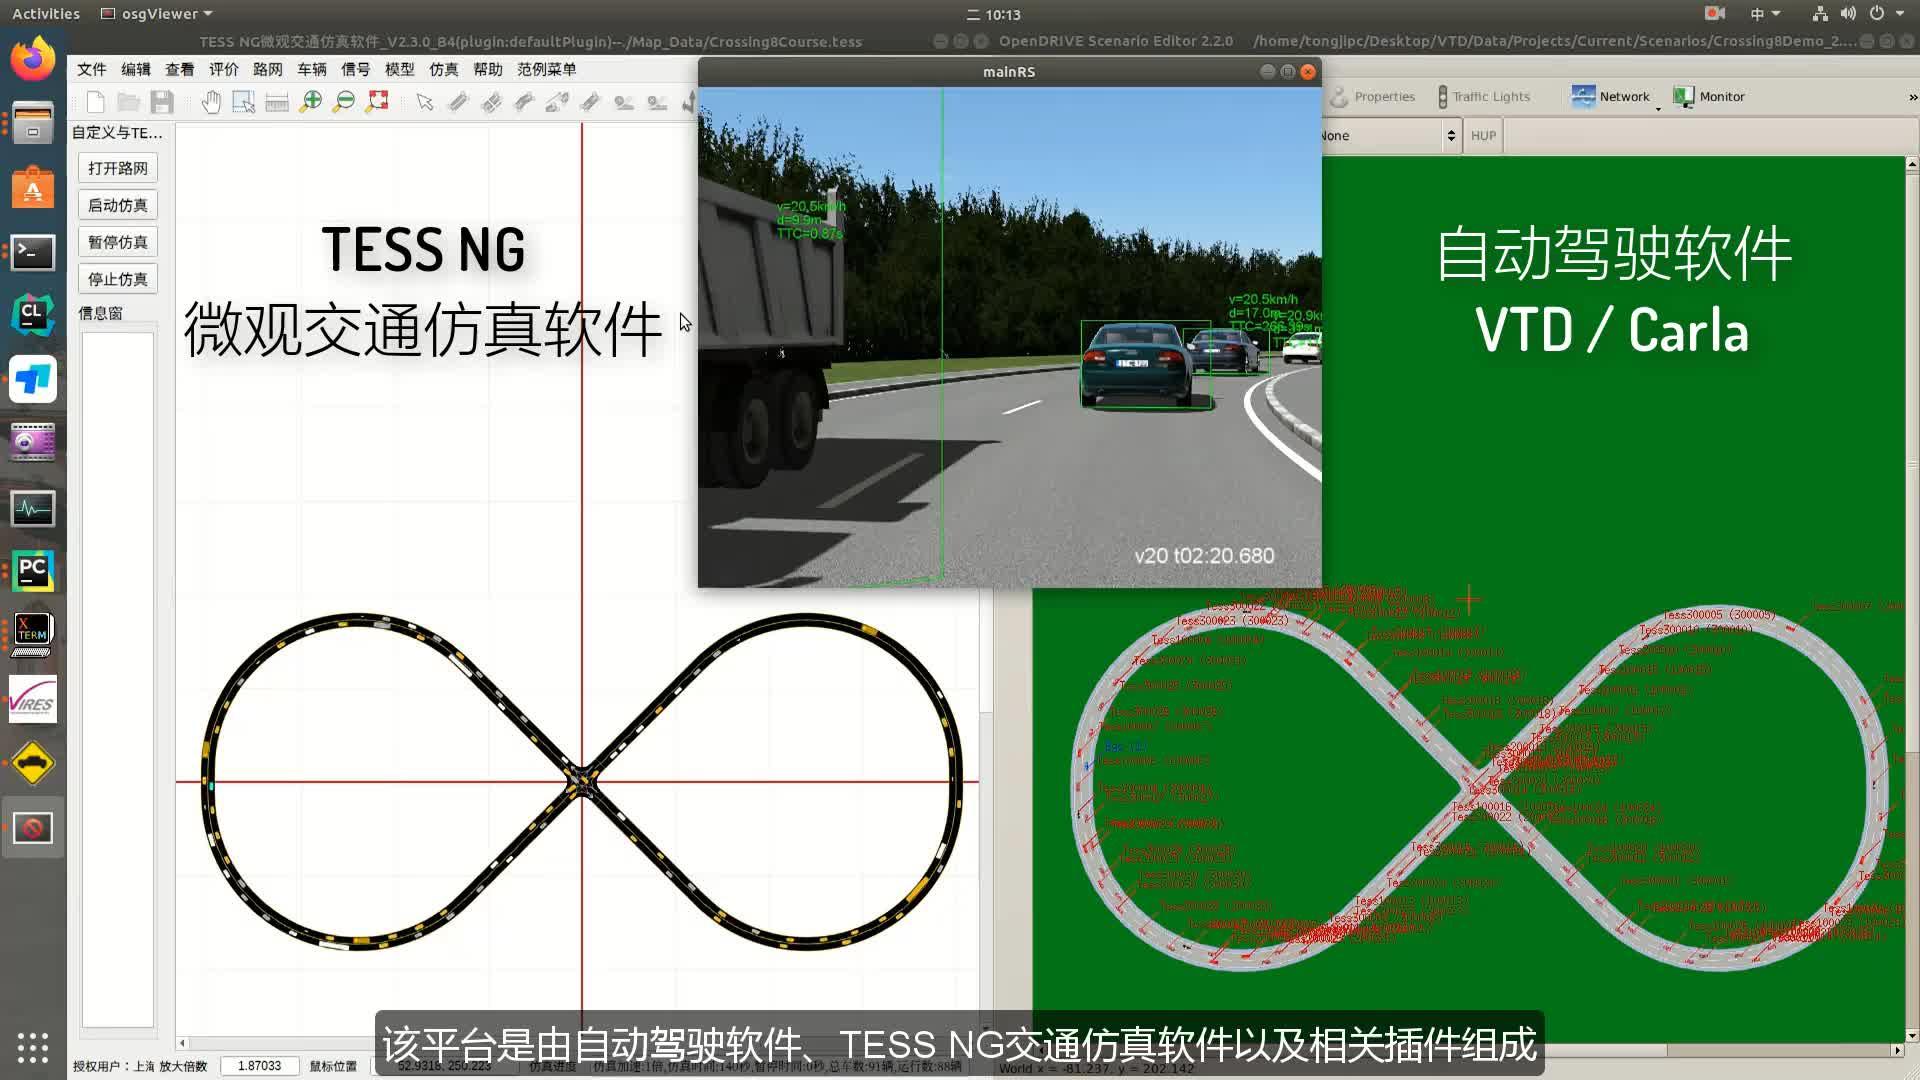Viewport: 1920px width, 1080px height.
Task: Select the hand pan tool
Action: (211, 102)
